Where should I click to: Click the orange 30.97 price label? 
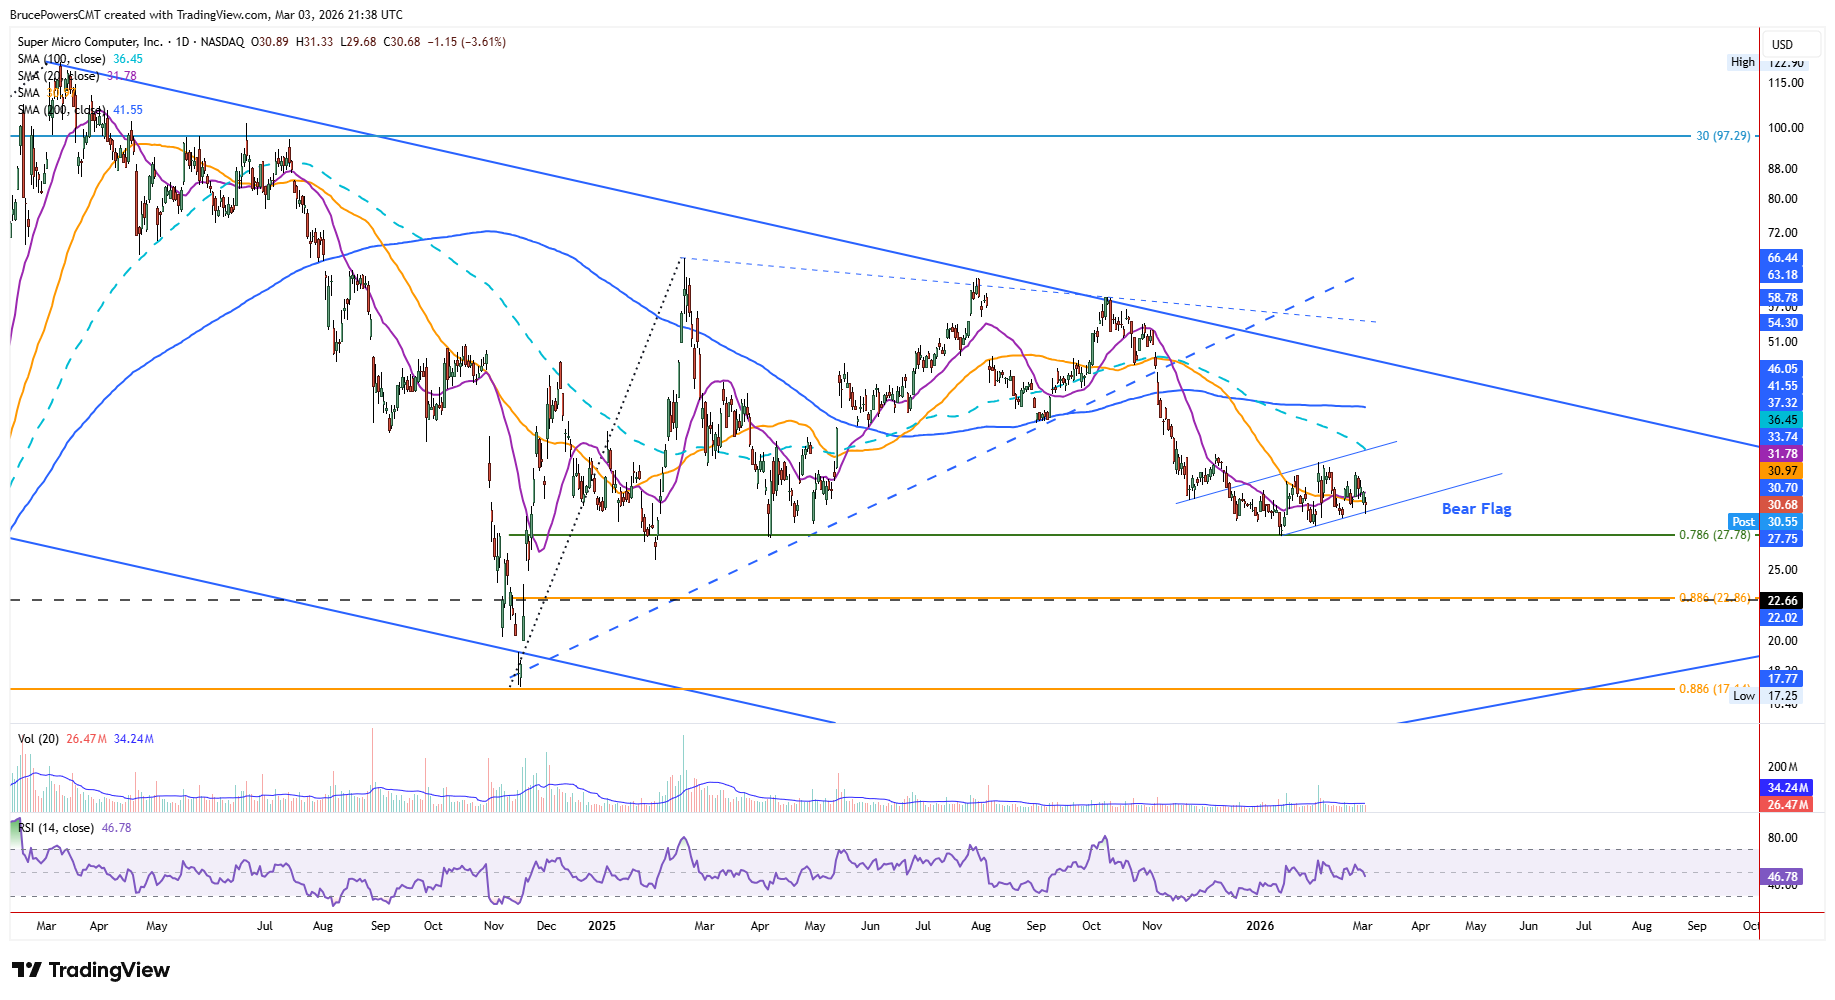1782,471
